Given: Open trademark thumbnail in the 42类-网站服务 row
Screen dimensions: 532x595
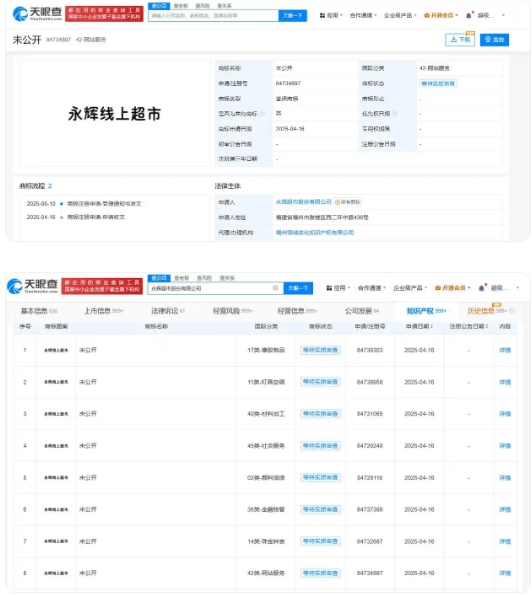Looking at the screenshot, I should 56,573.
